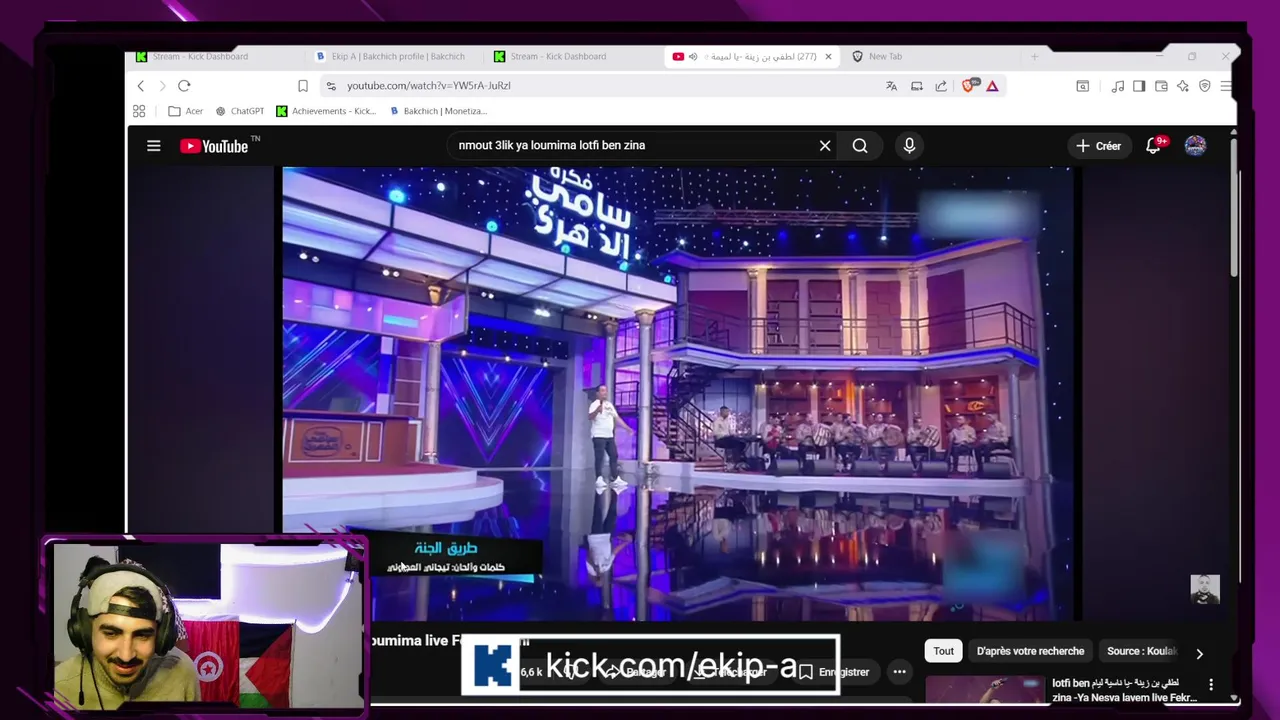Open tab search icon in toolbar
This screenshot has height=720, width=1280.
(1082, 86)
